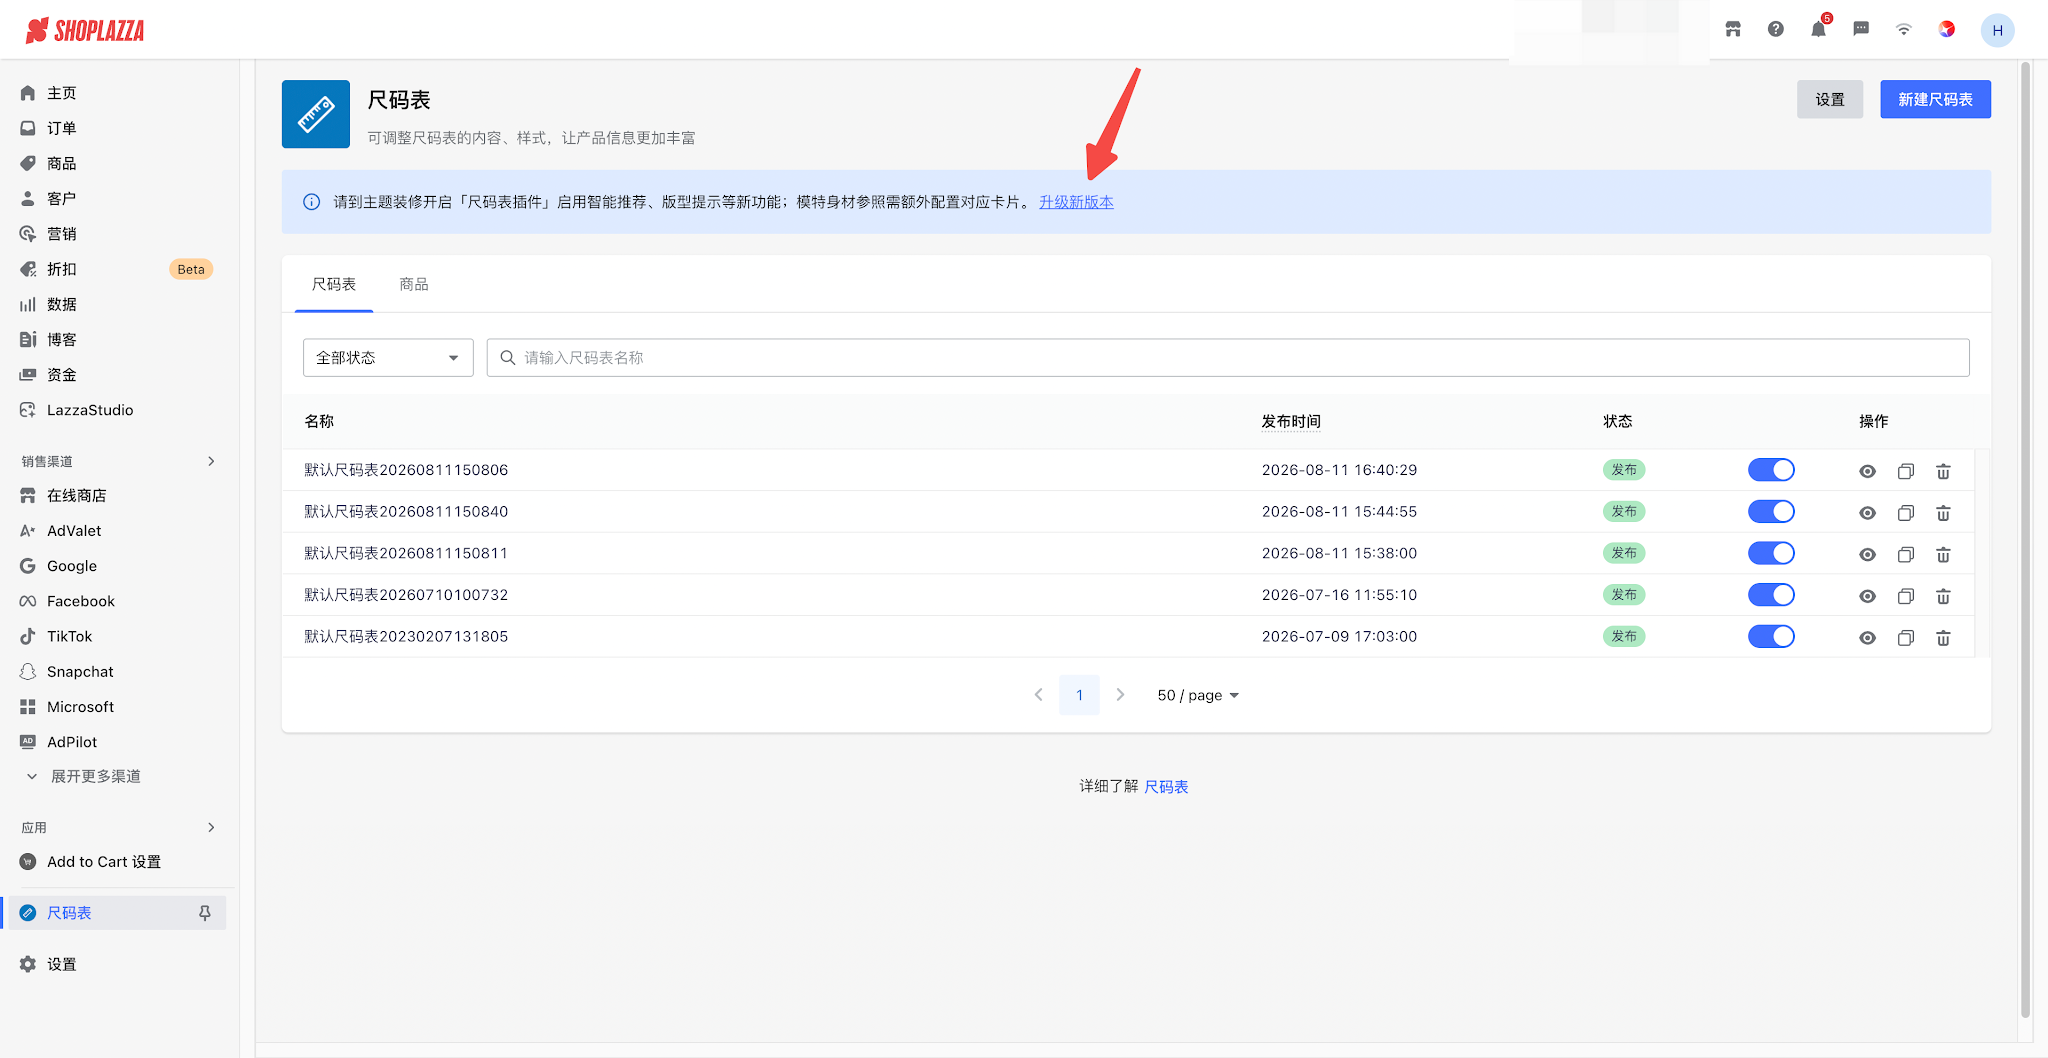Toggle publish switch for 默认尺码表20230207131805
Screen dimensions: 2048x1058
click(1771, 636)
